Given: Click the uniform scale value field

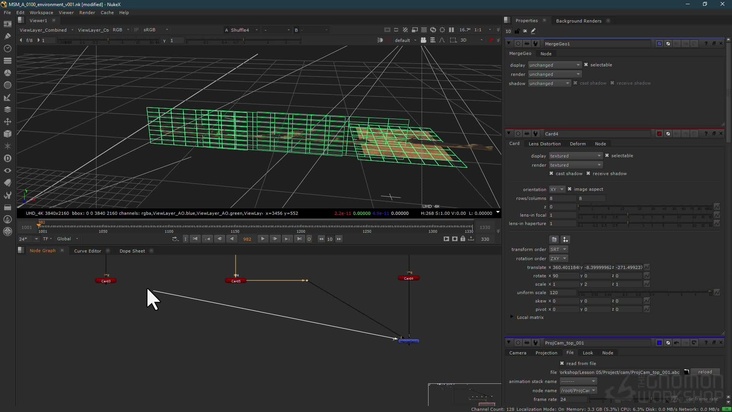Looking at the screenshot, I should point(562,293).
